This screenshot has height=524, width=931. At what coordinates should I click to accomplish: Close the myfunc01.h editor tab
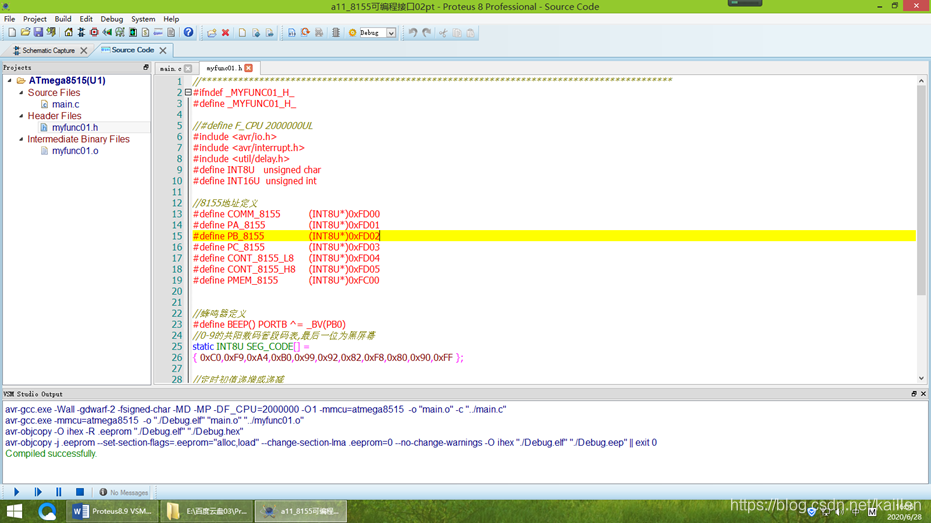[x=249, y=68]
